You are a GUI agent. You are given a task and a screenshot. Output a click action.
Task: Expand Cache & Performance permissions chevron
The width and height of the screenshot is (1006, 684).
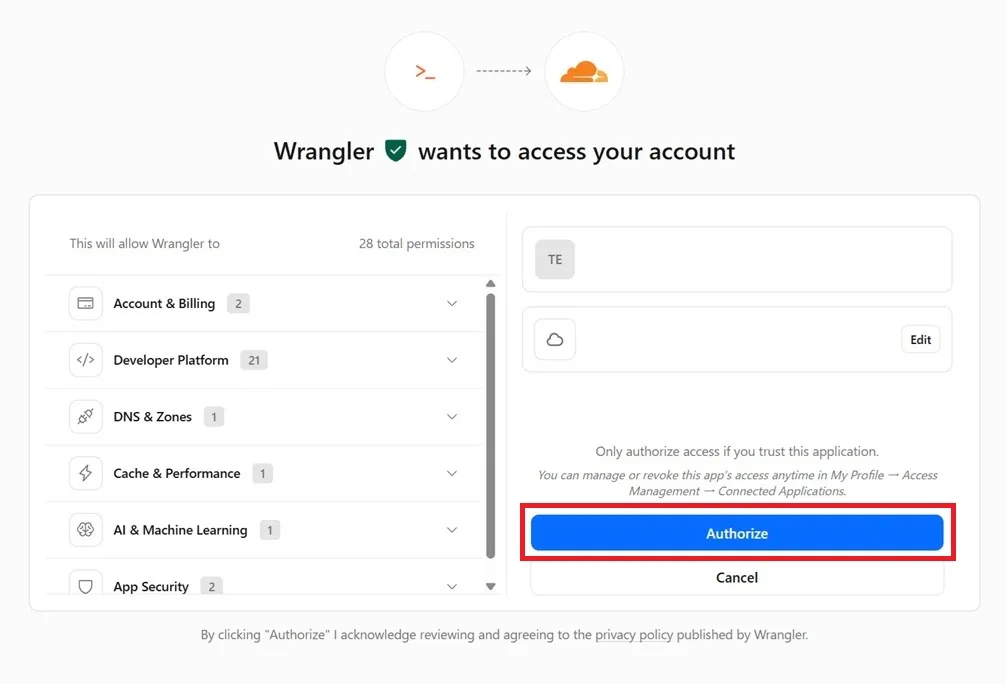[x=452, y=473]
